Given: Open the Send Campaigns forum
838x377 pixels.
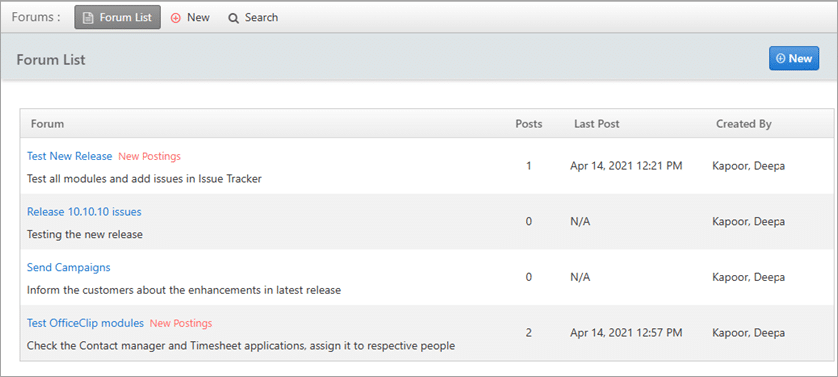Looking at the screenshot, I should click(68, 267).
